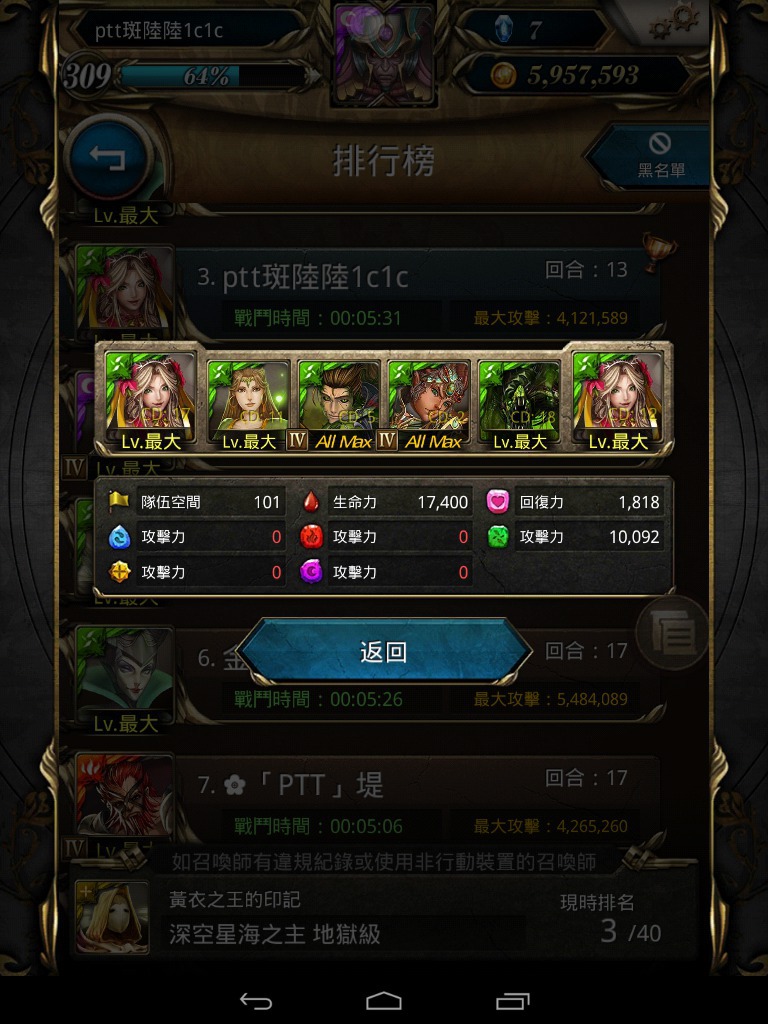This screenshot has width=768, height=1024.
Task: Tap the summoner avatar portrait at top
Action: pos(383,54)
